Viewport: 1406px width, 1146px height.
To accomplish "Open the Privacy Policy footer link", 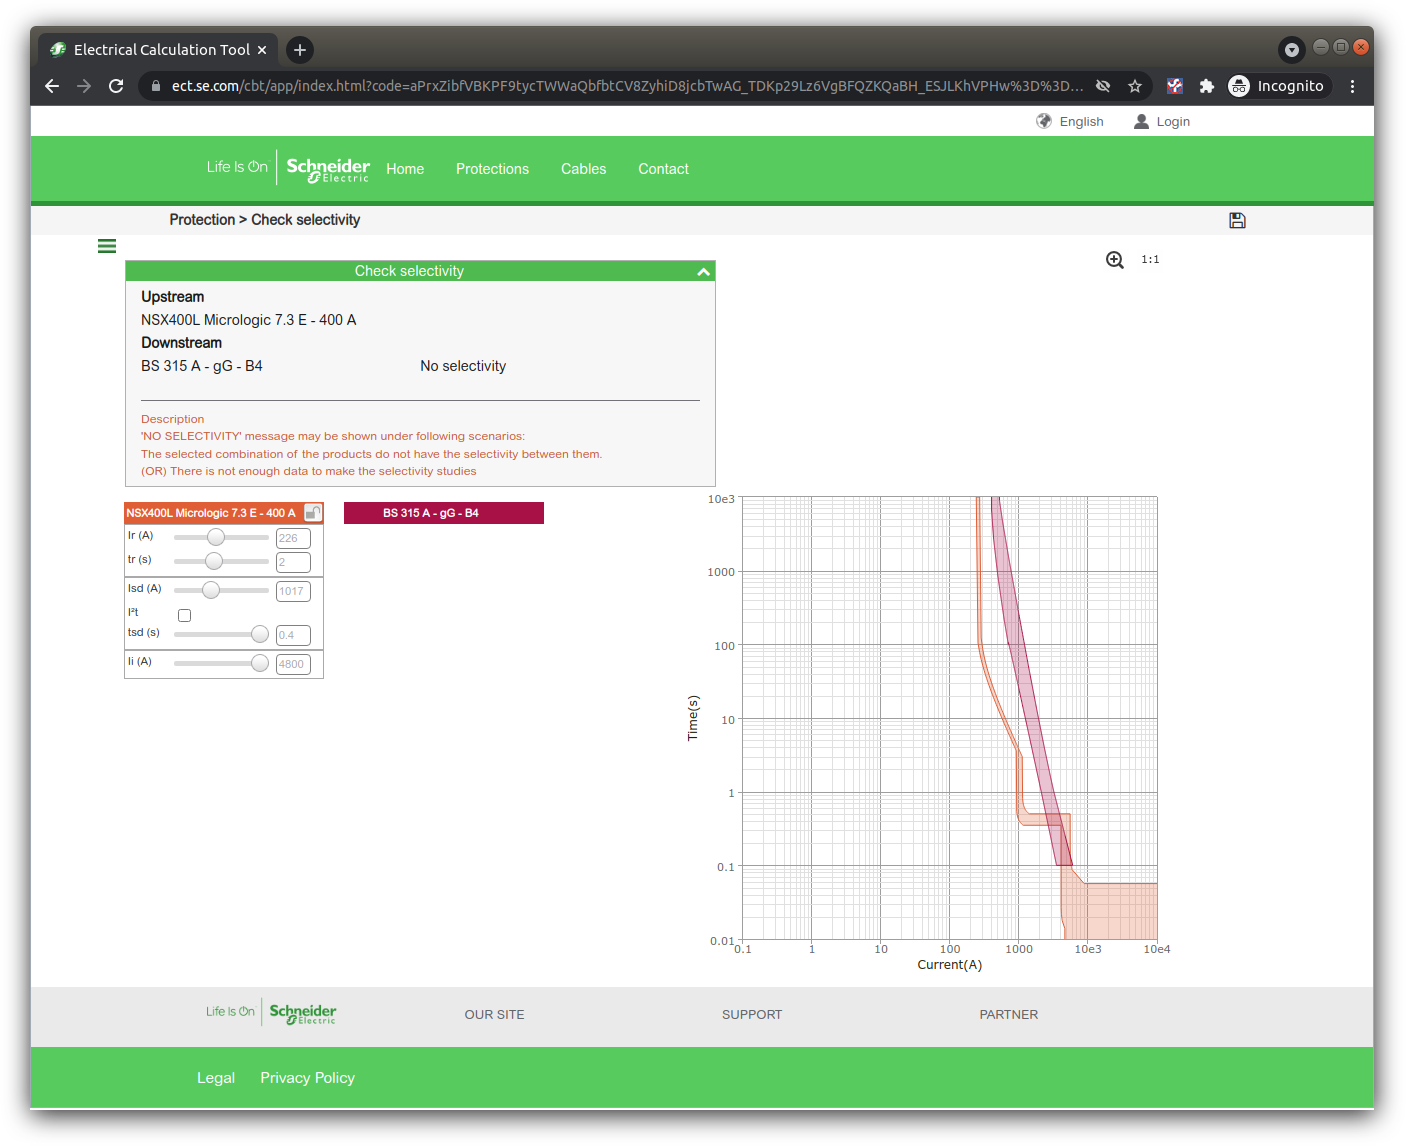I will tap(307, 1078).
